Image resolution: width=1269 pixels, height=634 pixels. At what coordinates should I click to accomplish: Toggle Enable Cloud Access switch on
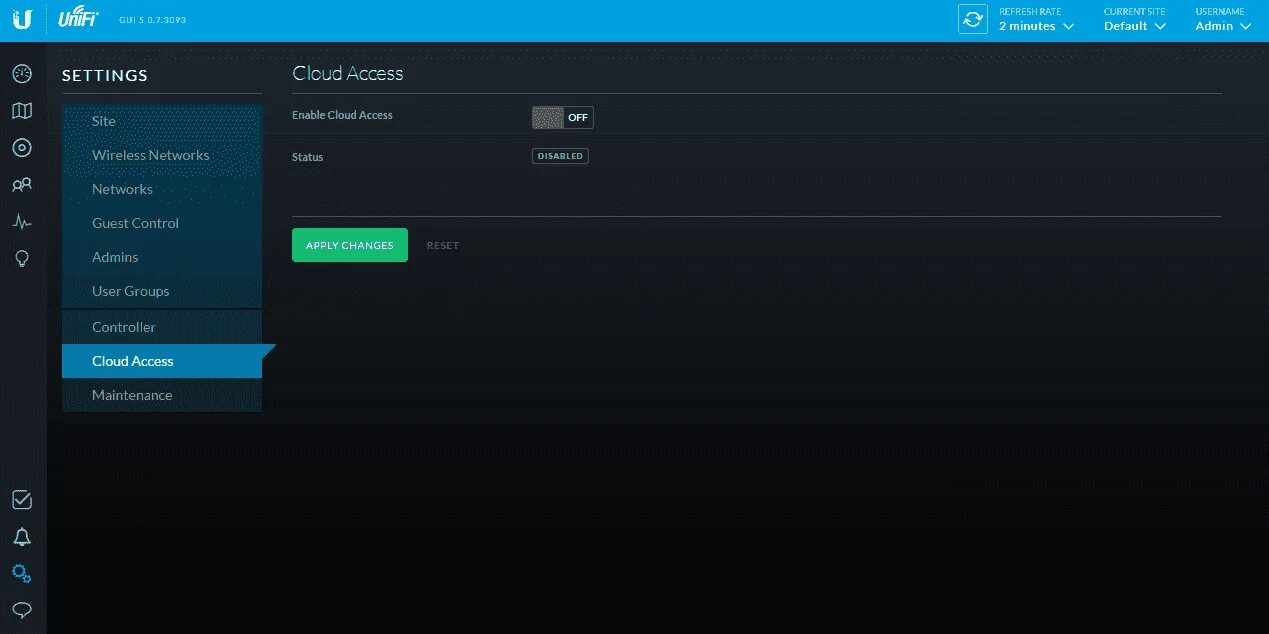(562, 117)
